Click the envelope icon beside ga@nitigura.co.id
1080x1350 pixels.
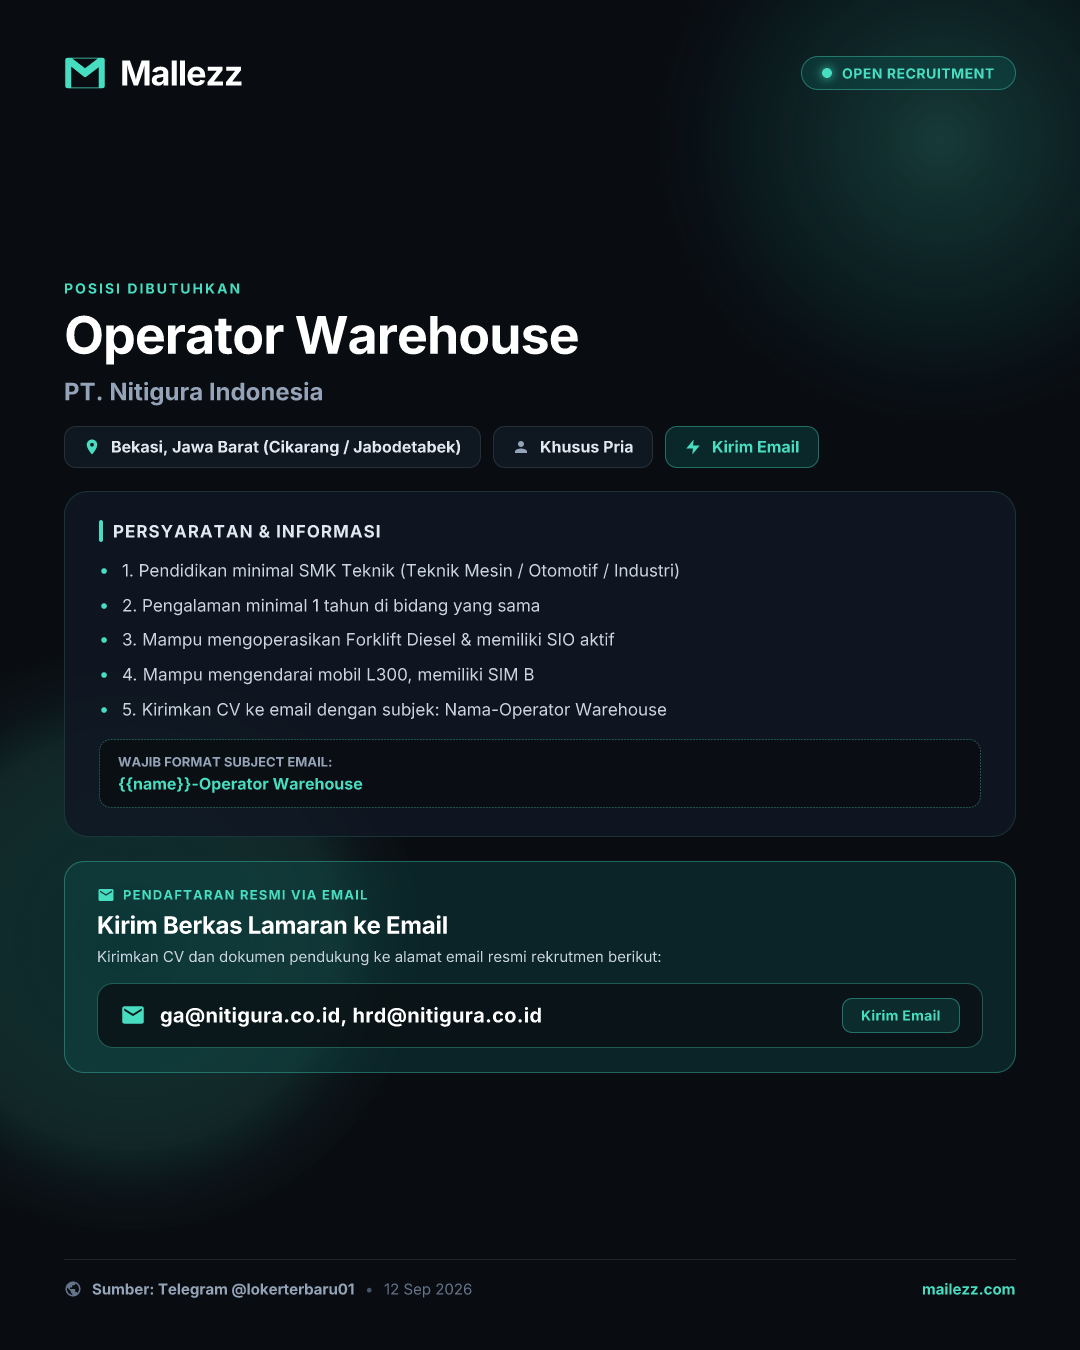[x=133, y=1015]
